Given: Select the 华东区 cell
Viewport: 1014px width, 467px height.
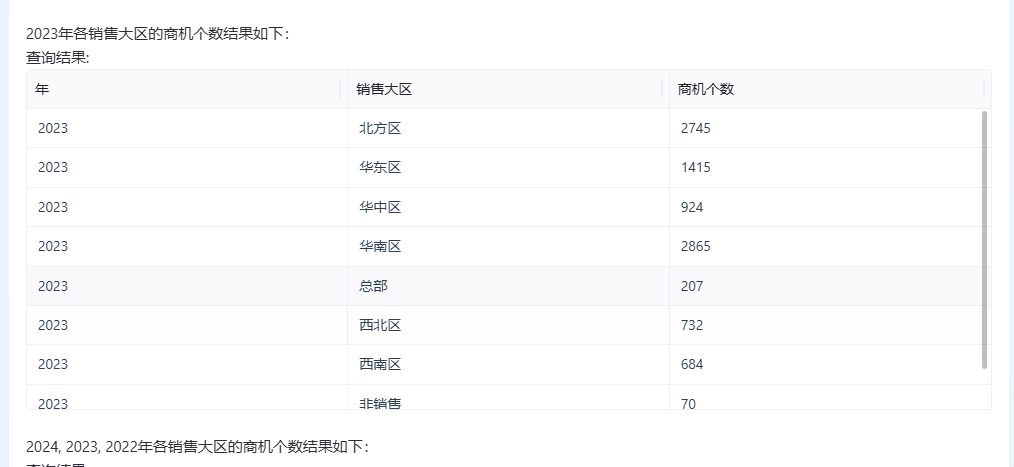Looking at the screenshot, I should point(508,168).
